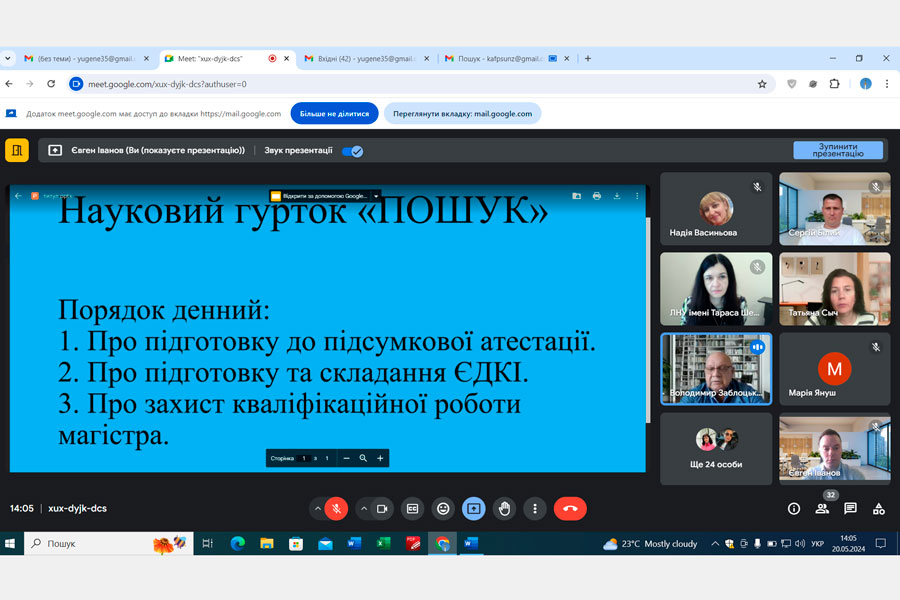Open the activities icon
This screenshot has width=900, height=600.
[878, 509]
